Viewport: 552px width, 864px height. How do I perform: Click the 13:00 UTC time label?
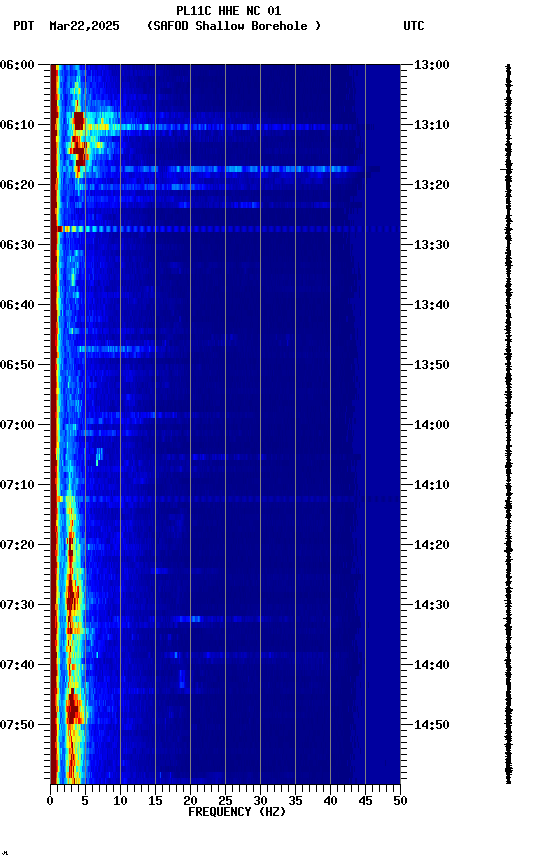click(x=432, y=65)
